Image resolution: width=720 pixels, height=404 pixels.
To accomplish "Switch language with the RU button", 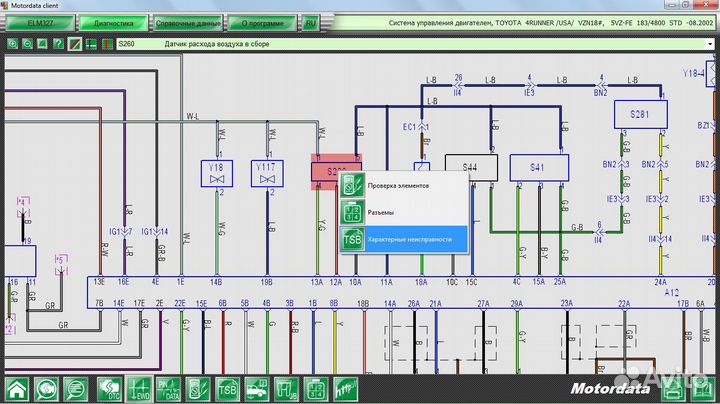I will (311, 21).
